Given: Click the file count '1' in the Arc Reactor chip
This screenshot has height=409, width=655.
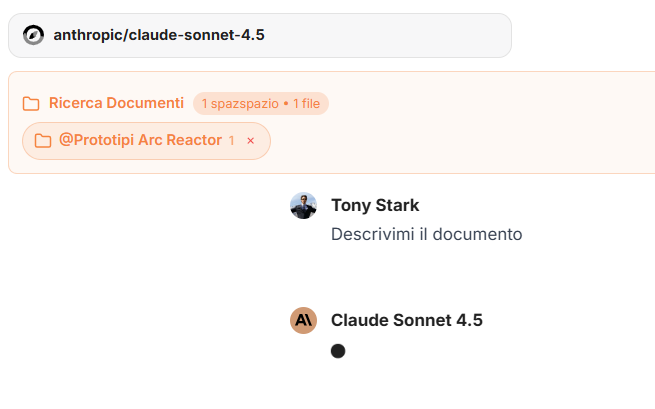Looking at the screenshot, I should point(231,141).
